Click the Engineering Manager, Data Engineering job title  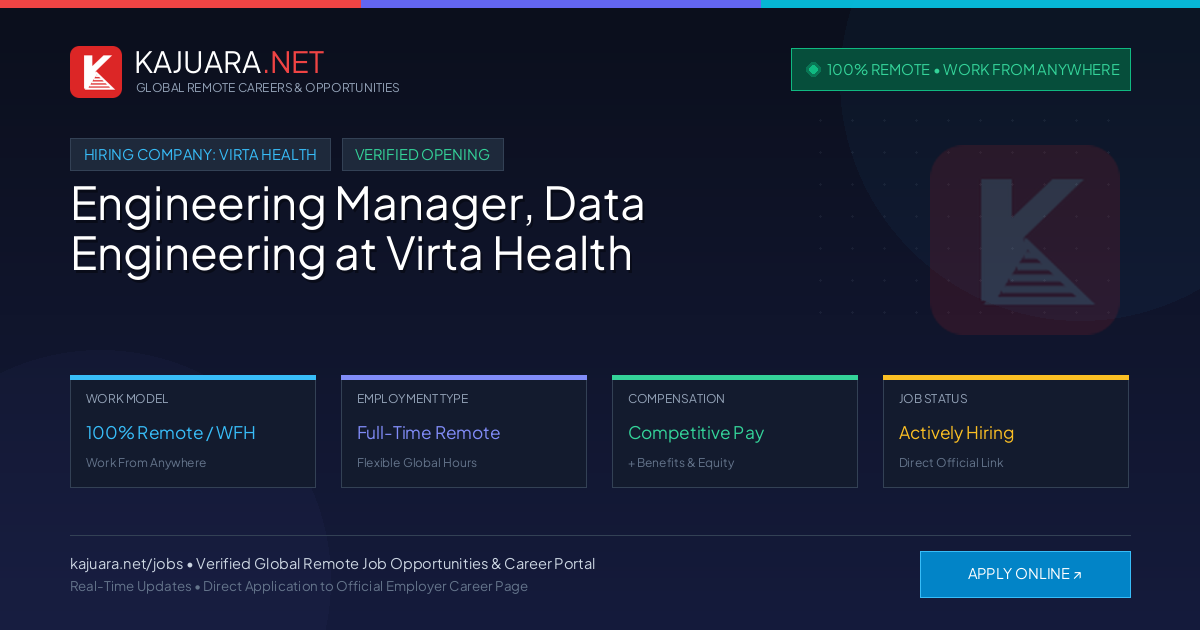tap(358, 228)
